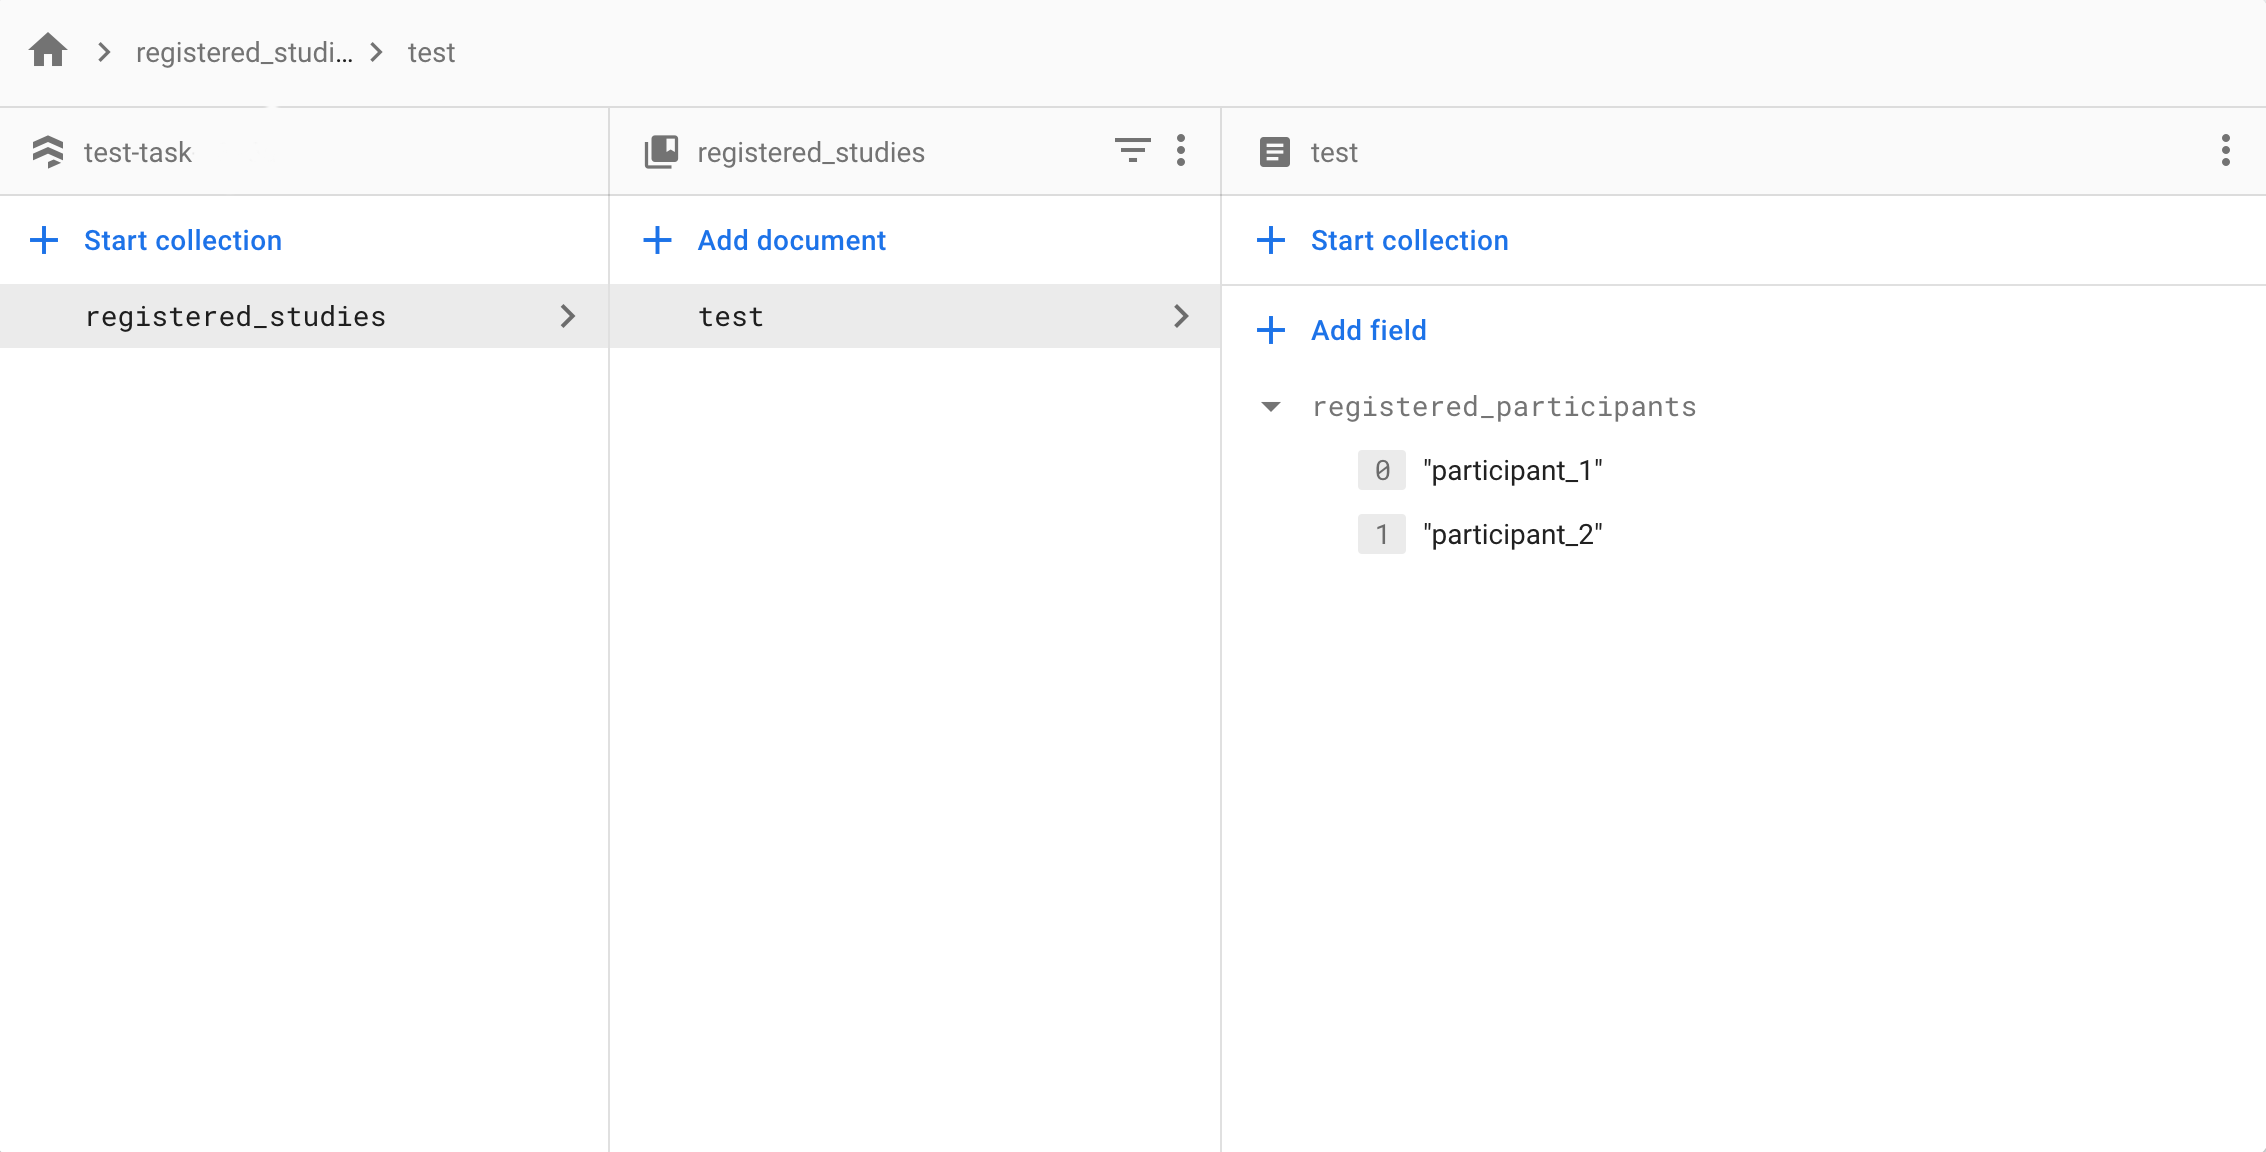
Task: Open the filter documents icon
Action: [x=1132, y=151]
